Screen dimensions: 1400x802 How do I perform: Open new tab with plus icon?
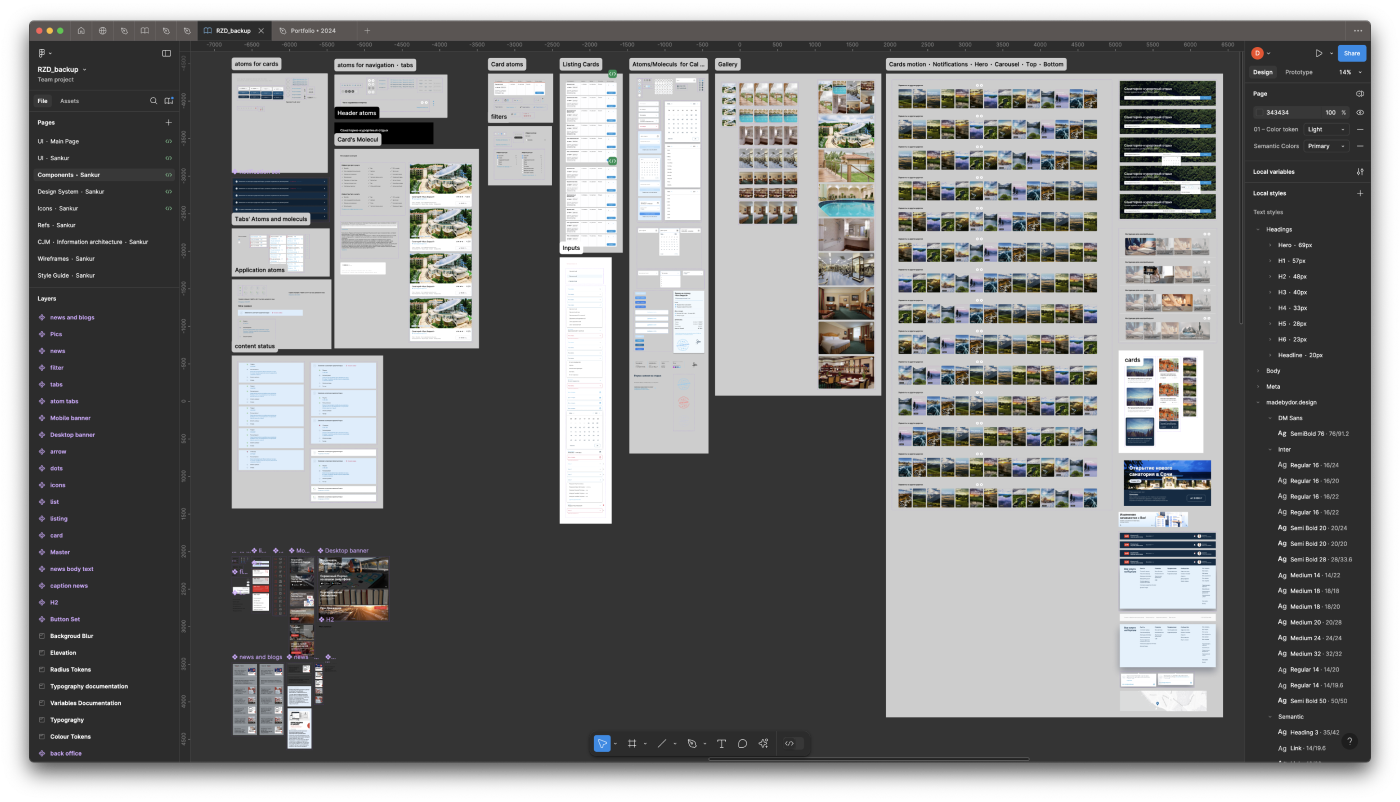(367, 31)
